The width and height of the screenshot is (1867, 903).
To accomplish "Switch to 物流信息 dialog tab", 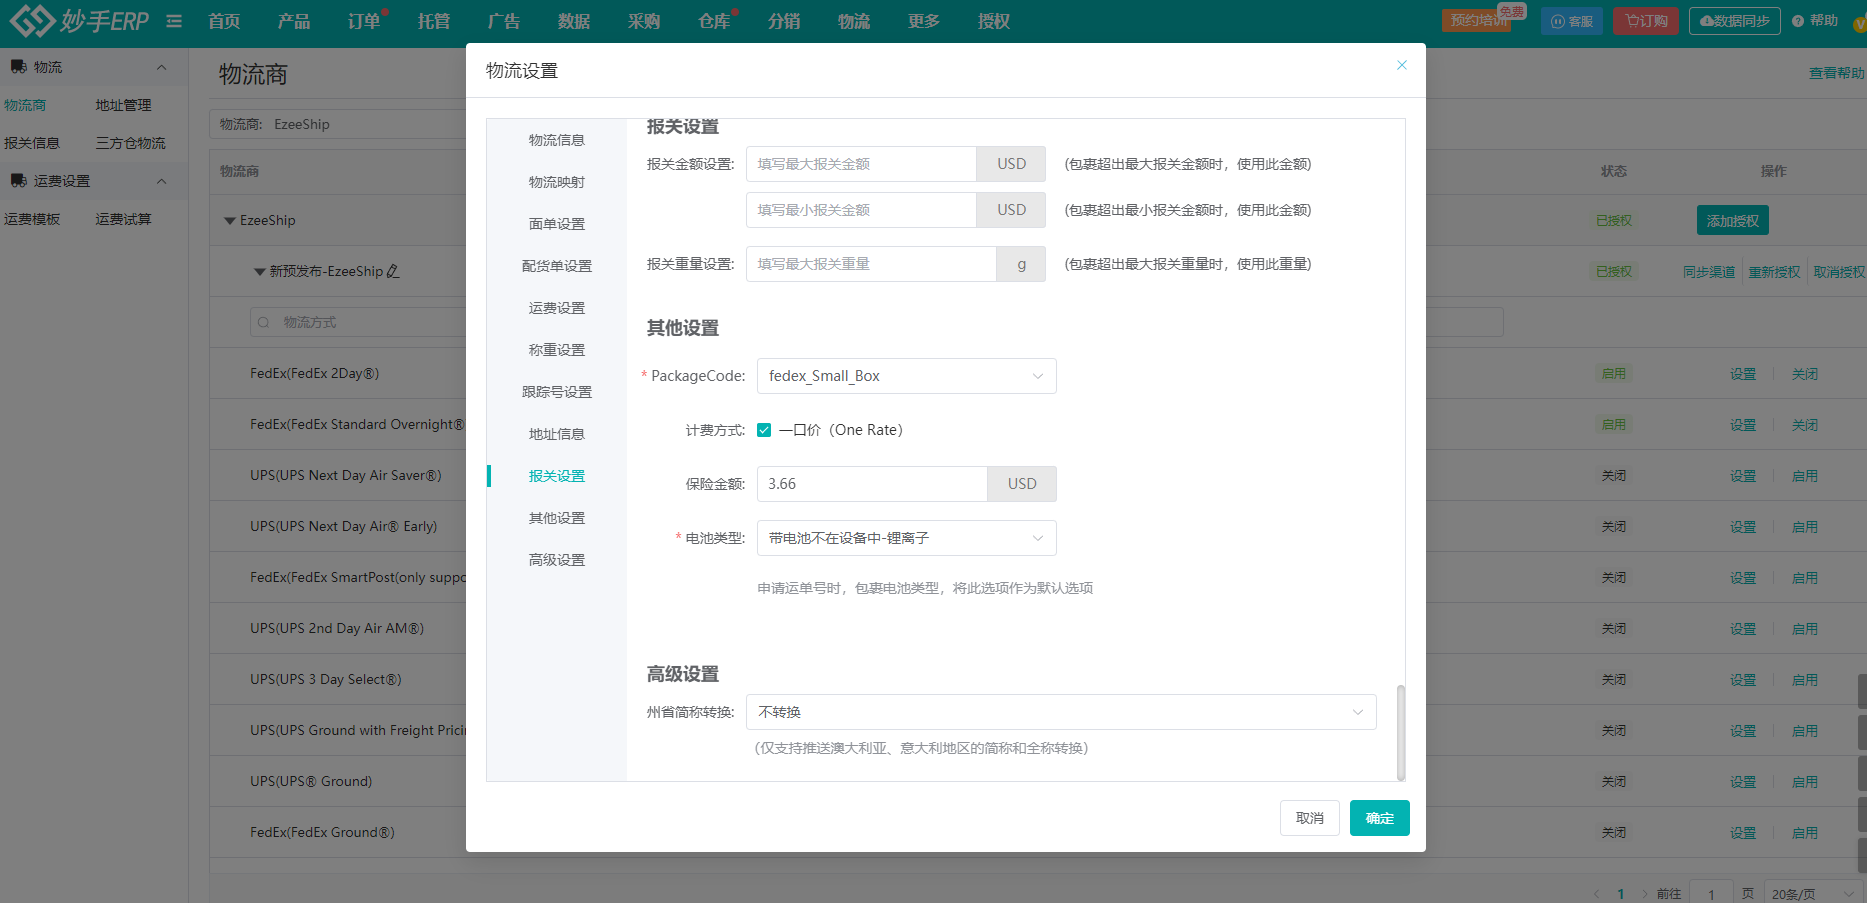I will coord(557,140).
